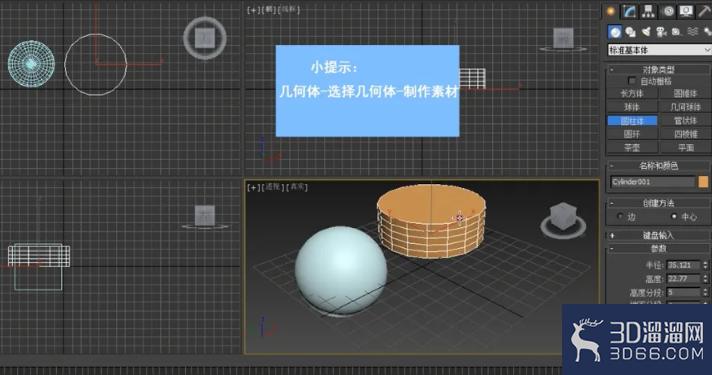Open the [线框] shading menu
This screenshot has width=712, height=375.
tap(289, 10)
